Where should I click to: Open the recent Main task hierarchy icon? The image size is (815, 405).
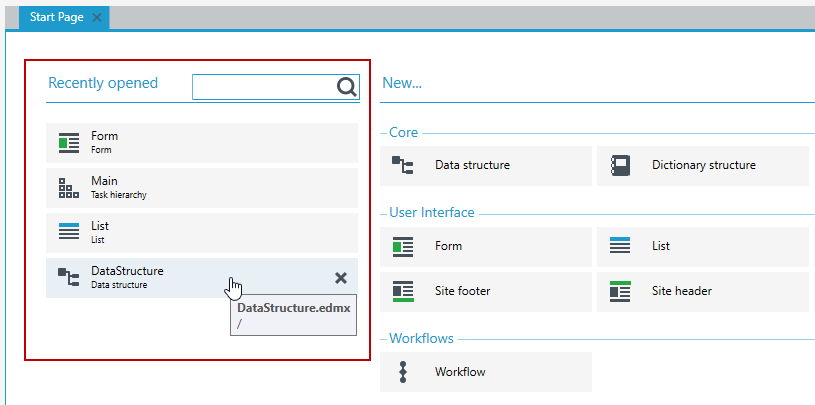point(69,188)
